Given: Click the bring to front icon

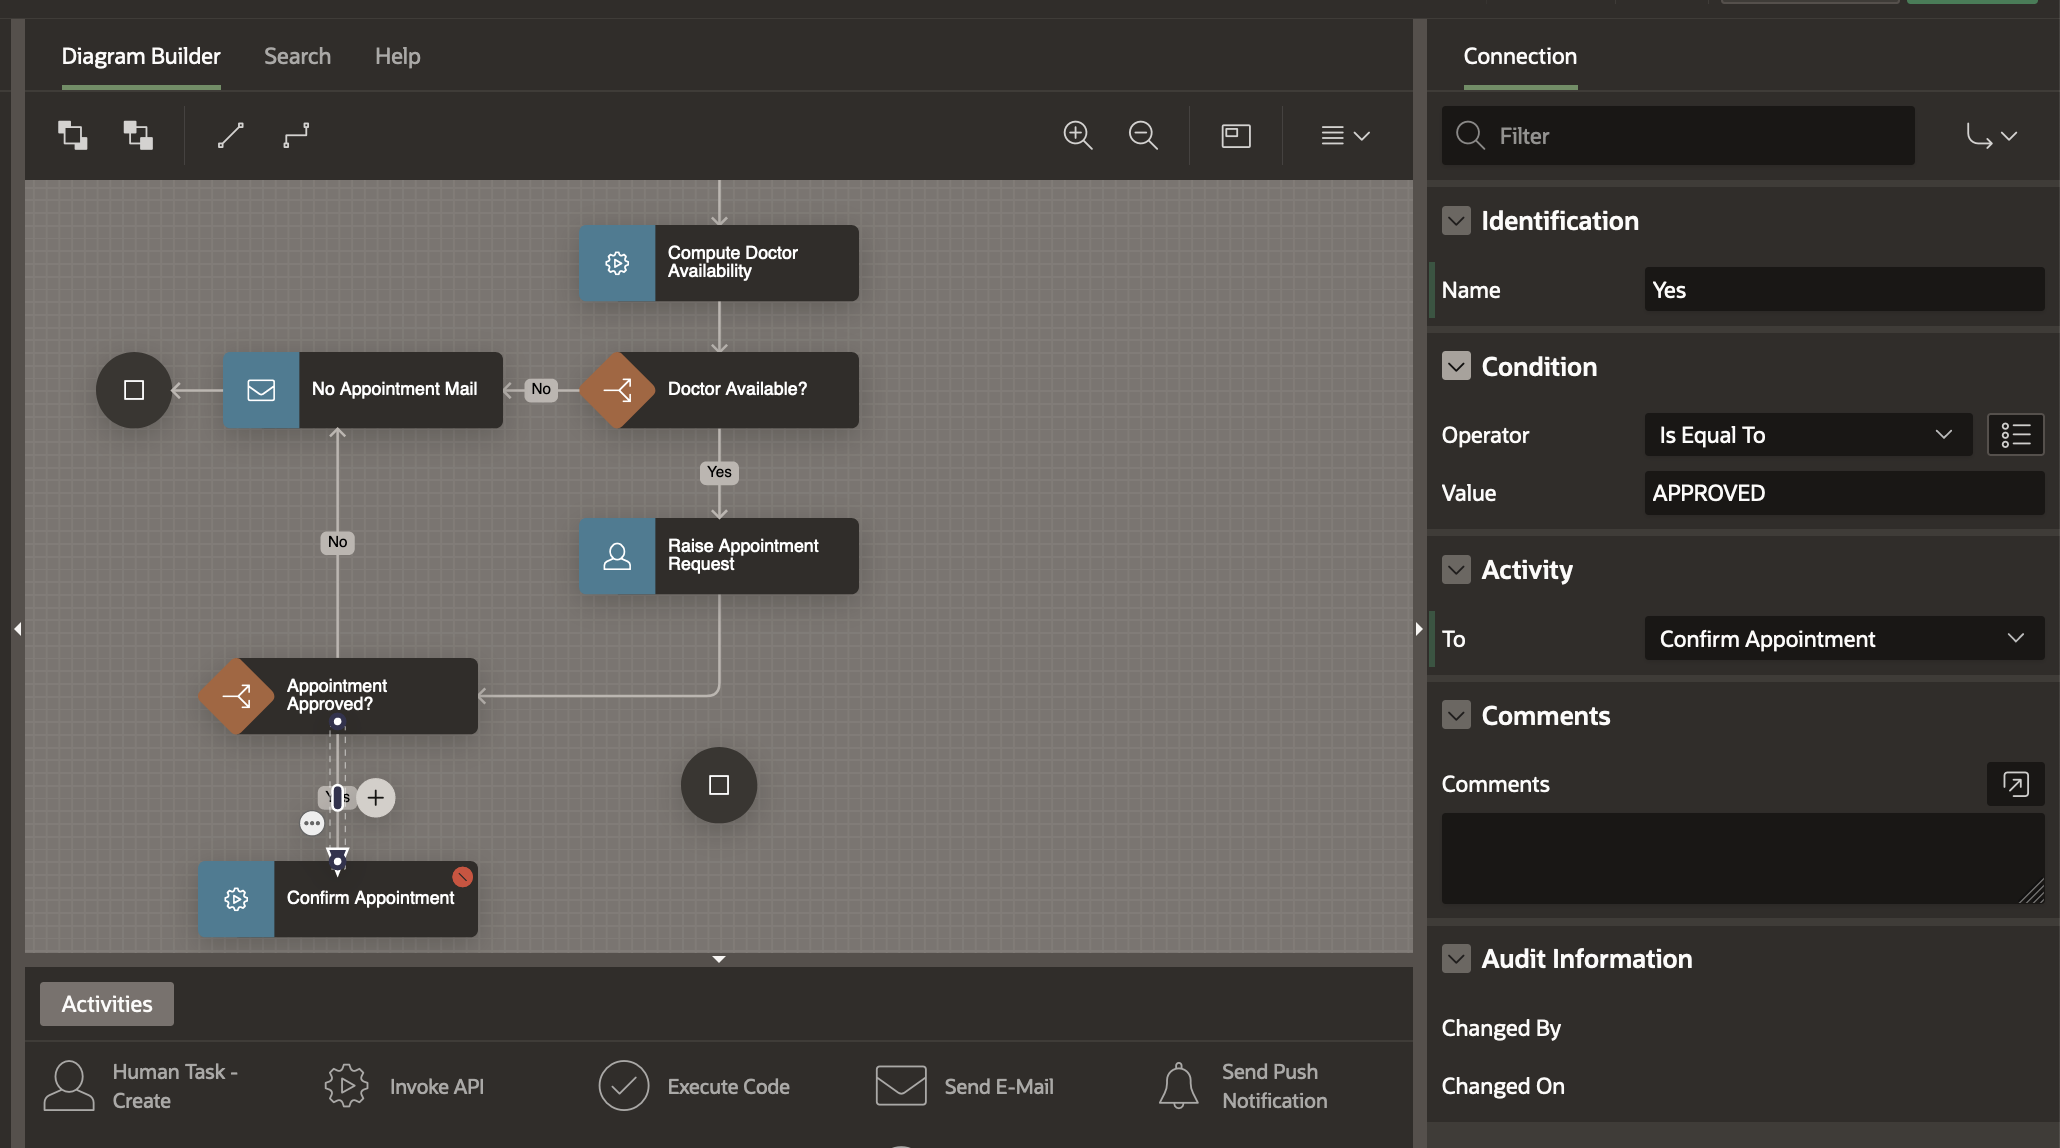Looking at the screenshot, I should pos(72,135).
